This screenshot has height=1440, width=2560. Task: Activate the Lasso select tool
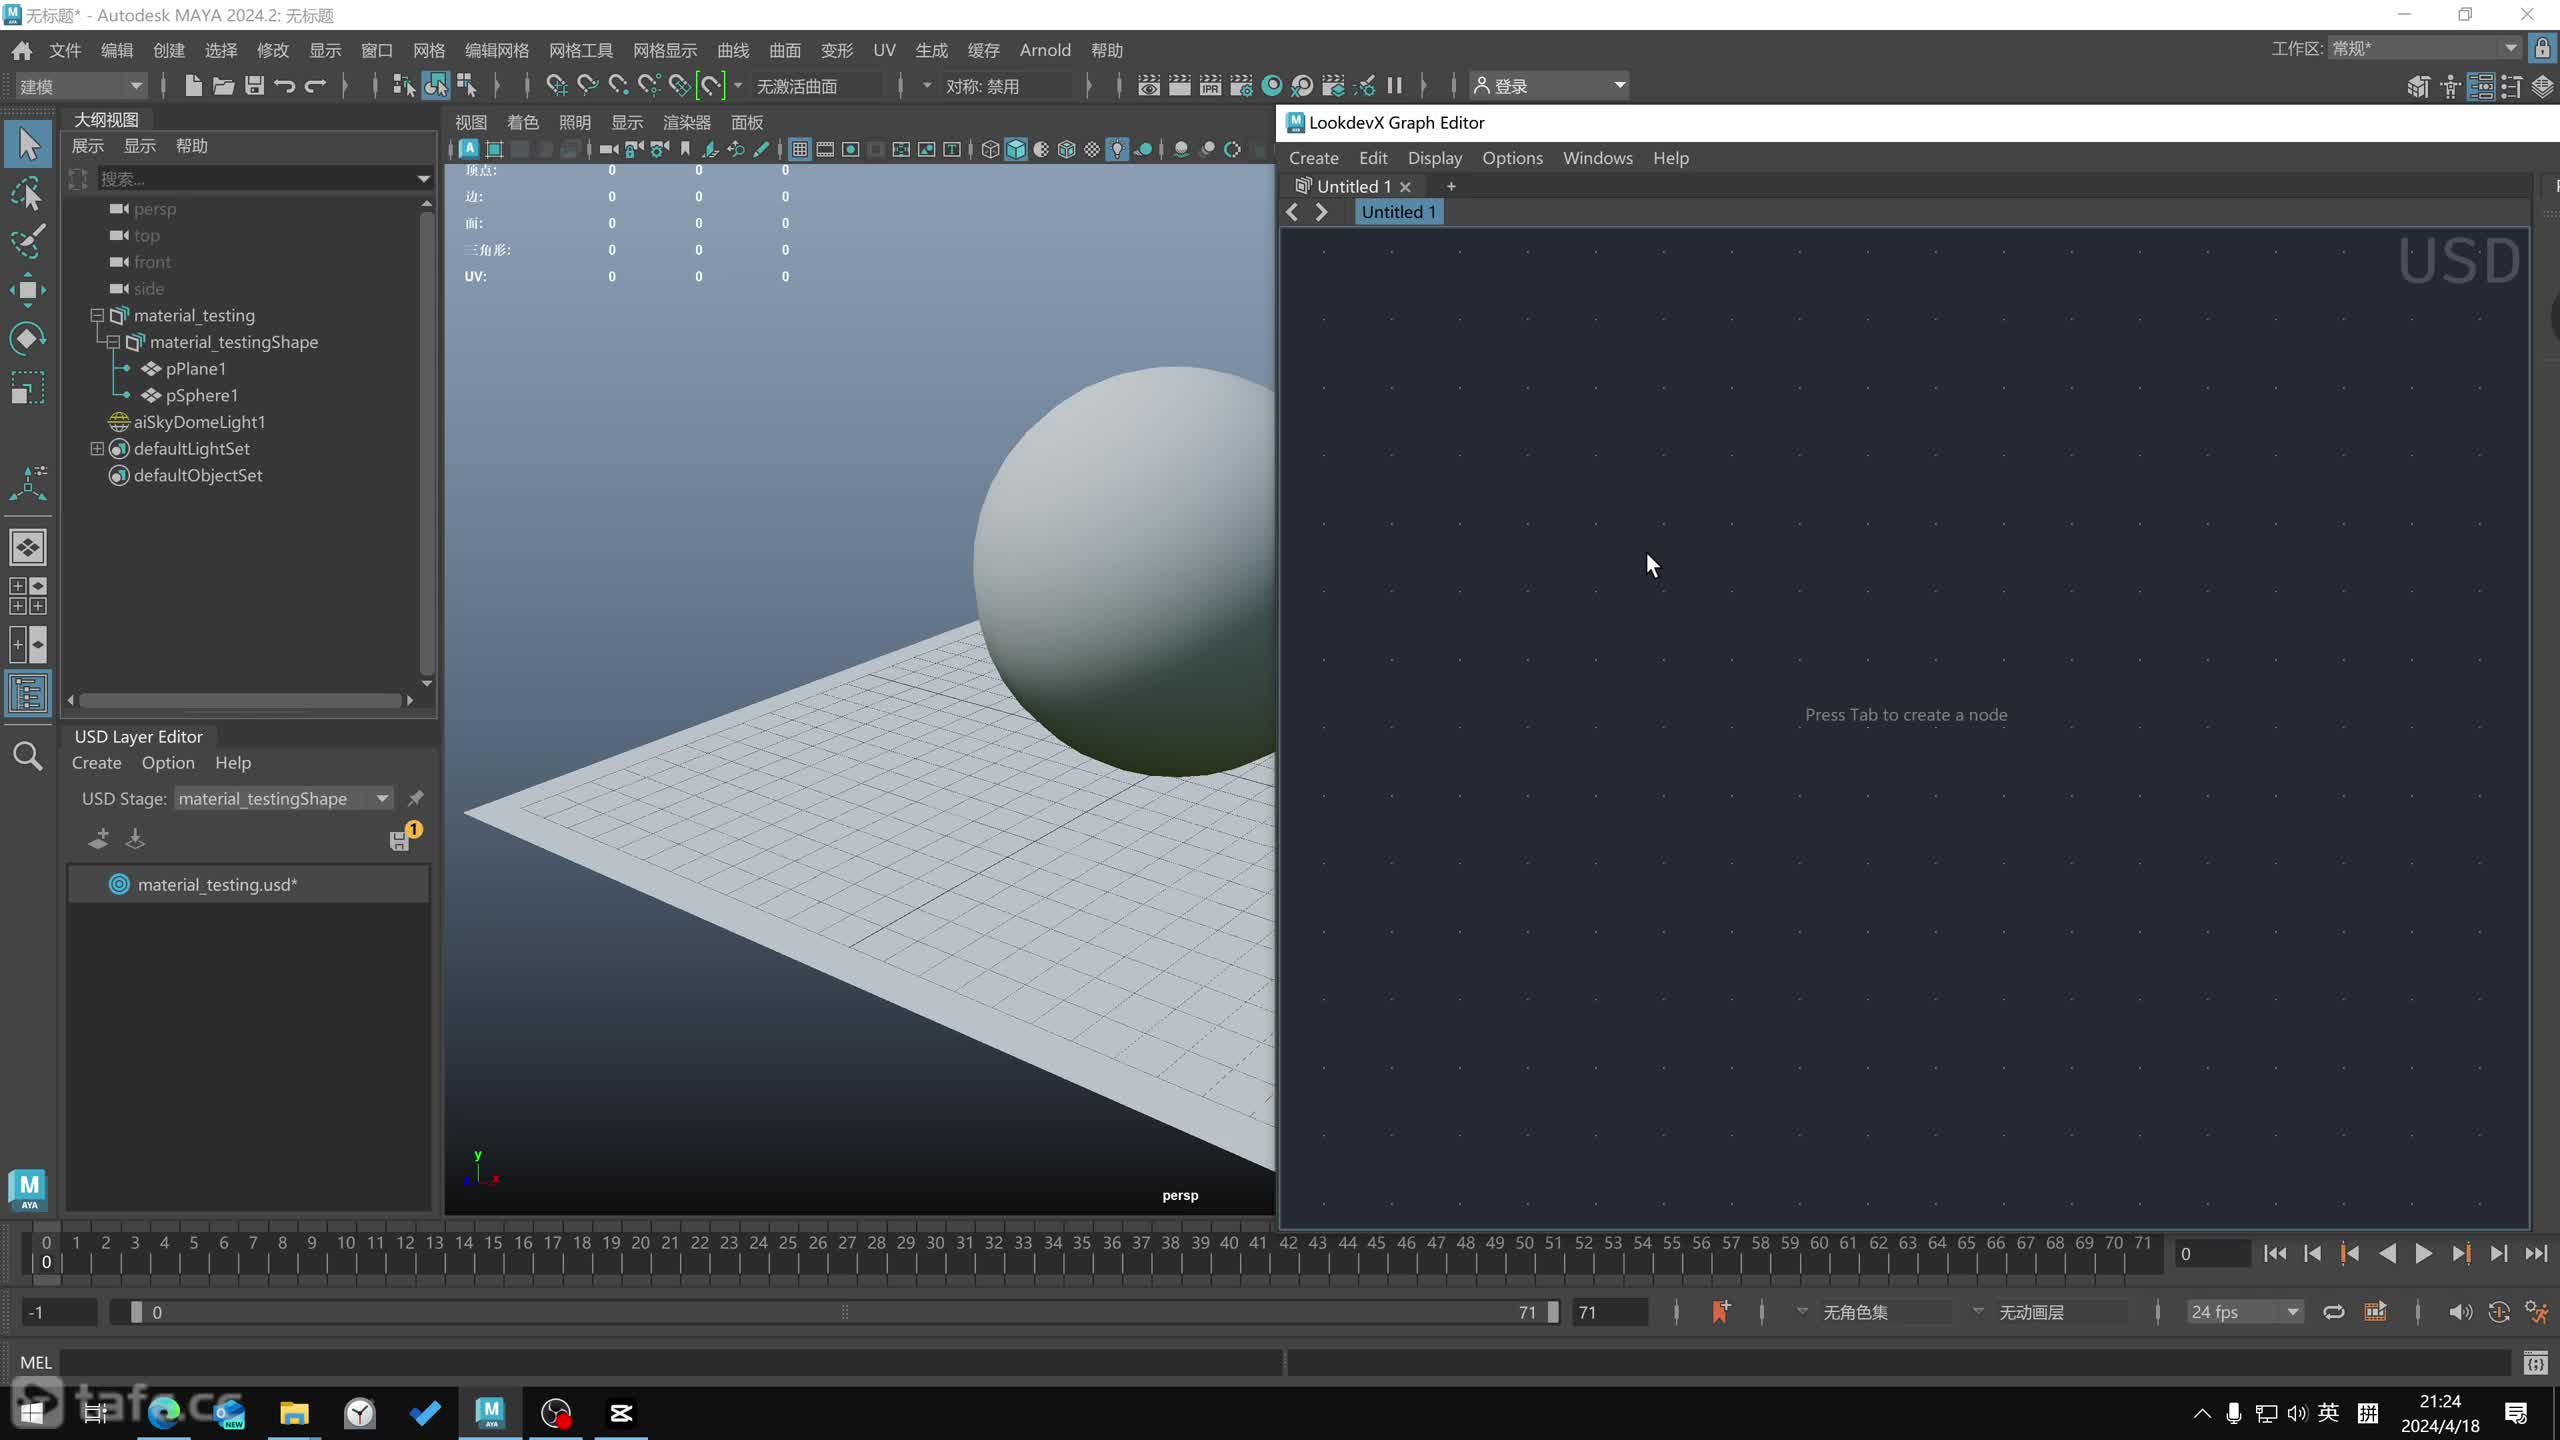pyautogui.click(x=28, y=193)
